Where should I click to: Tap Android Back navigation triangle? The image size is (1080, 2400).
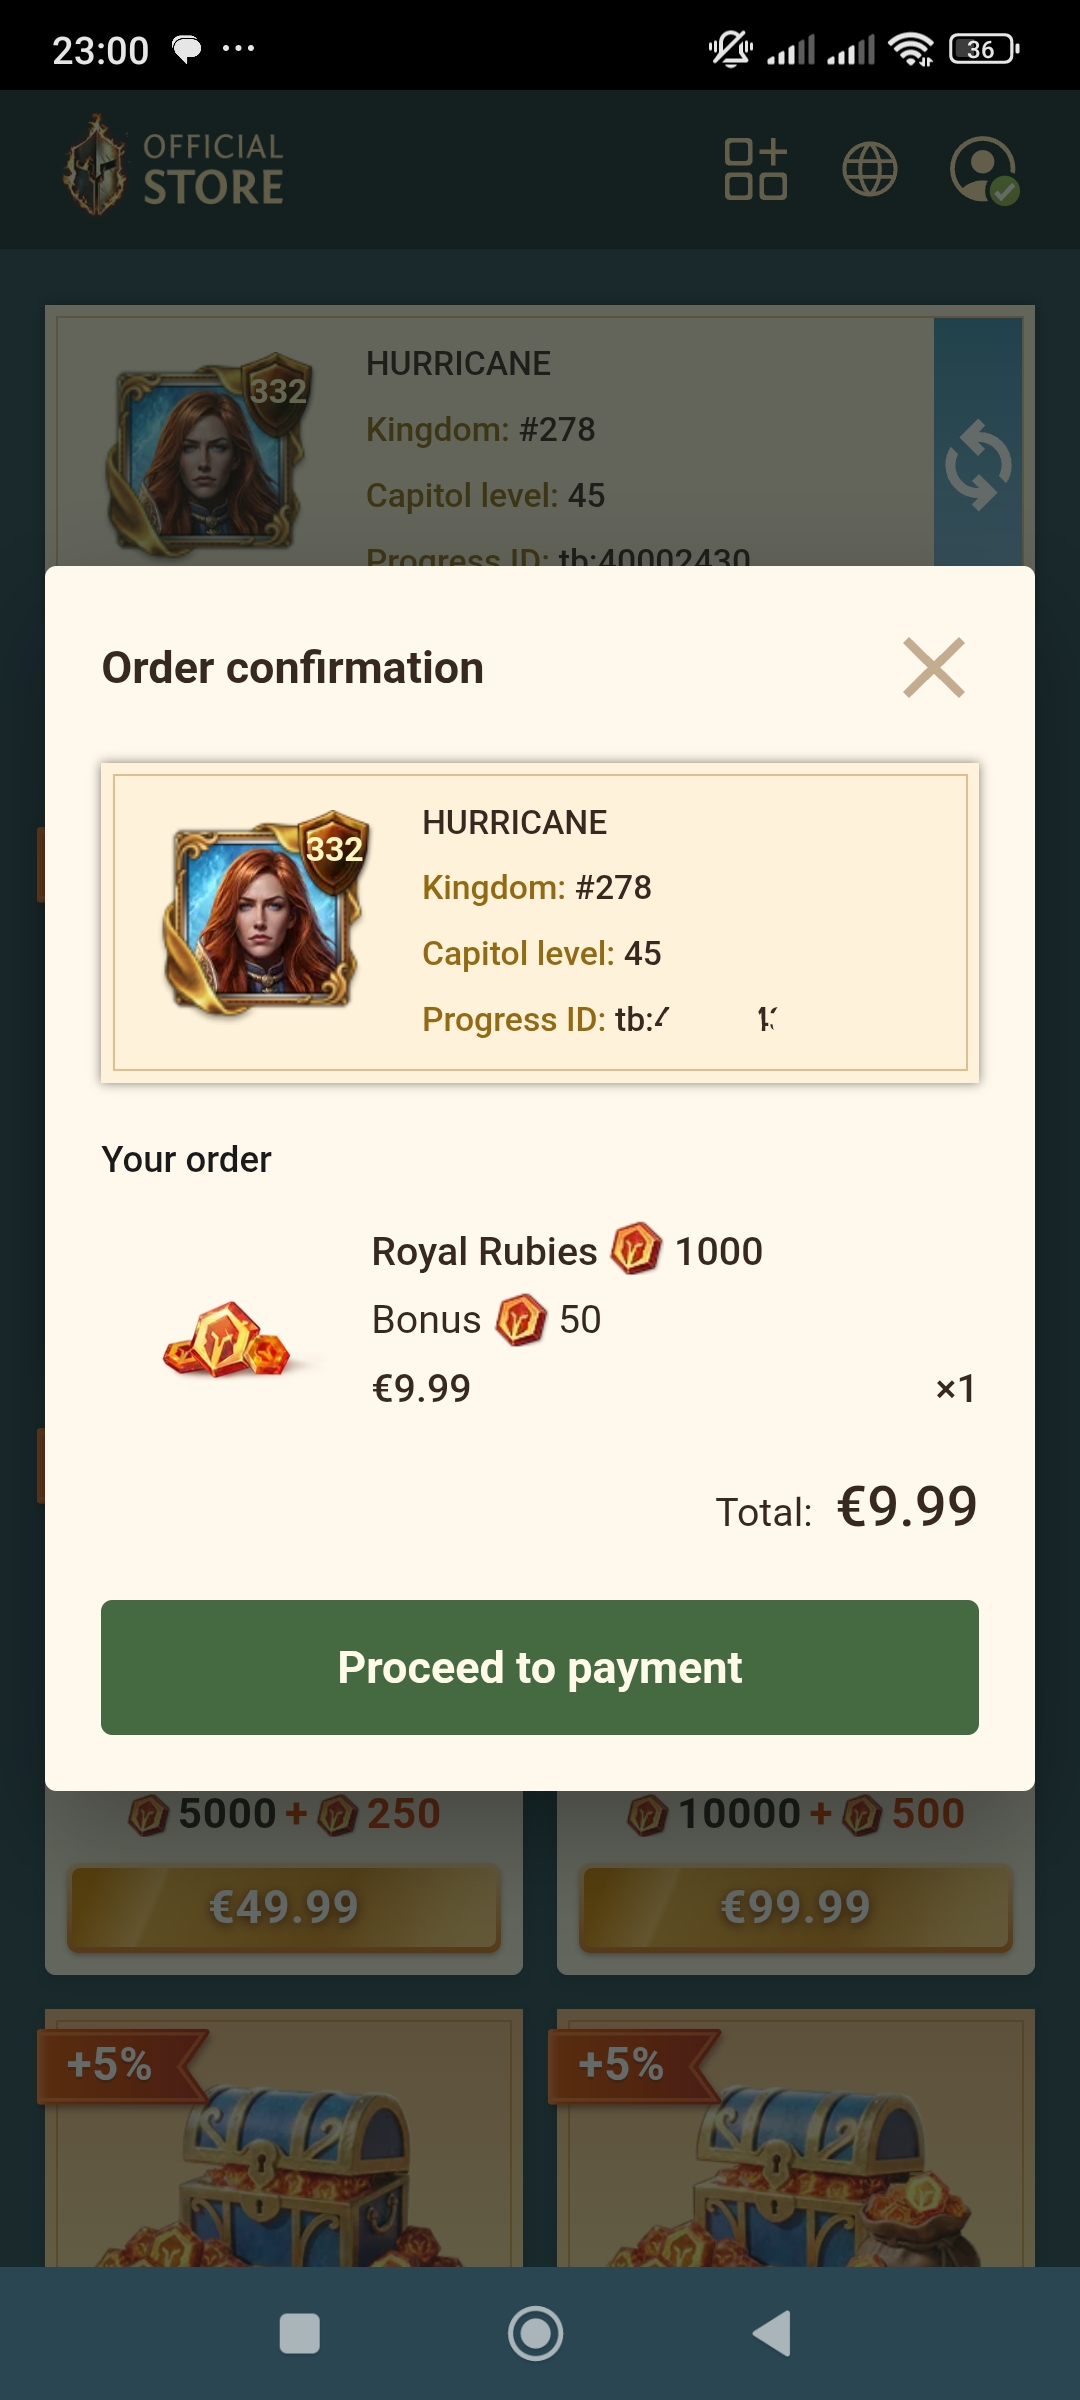tap(772, 2333)
